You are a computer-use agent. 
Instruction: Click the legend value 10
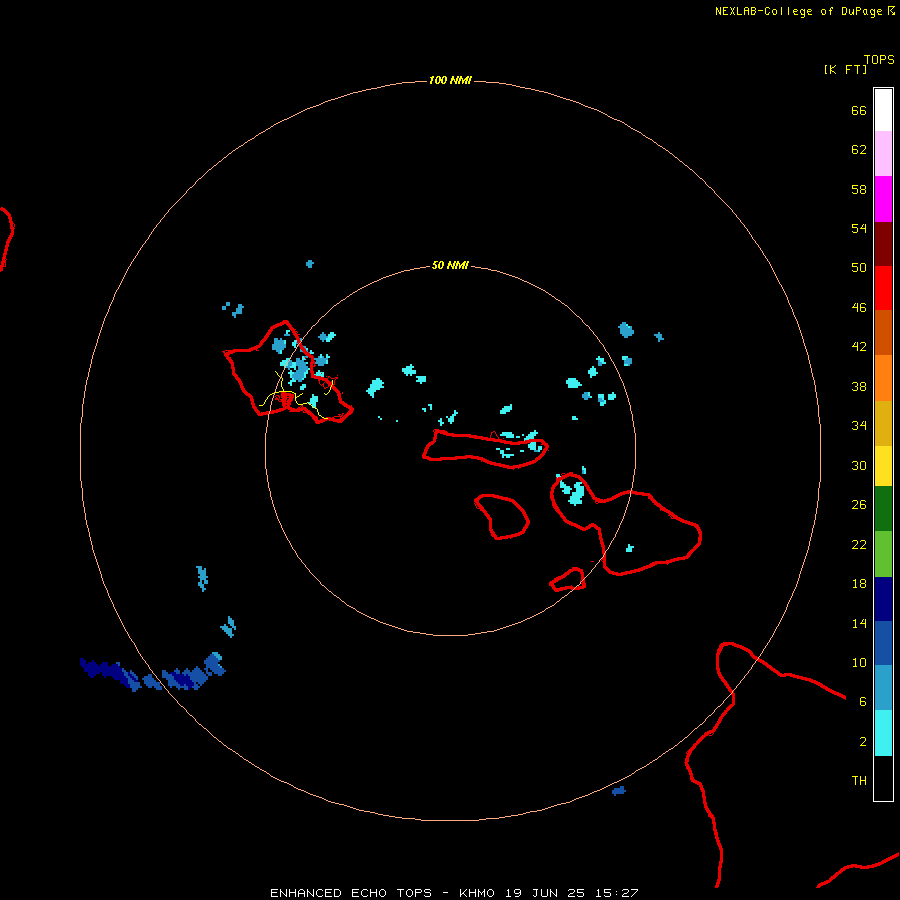(x=859, y=662)
